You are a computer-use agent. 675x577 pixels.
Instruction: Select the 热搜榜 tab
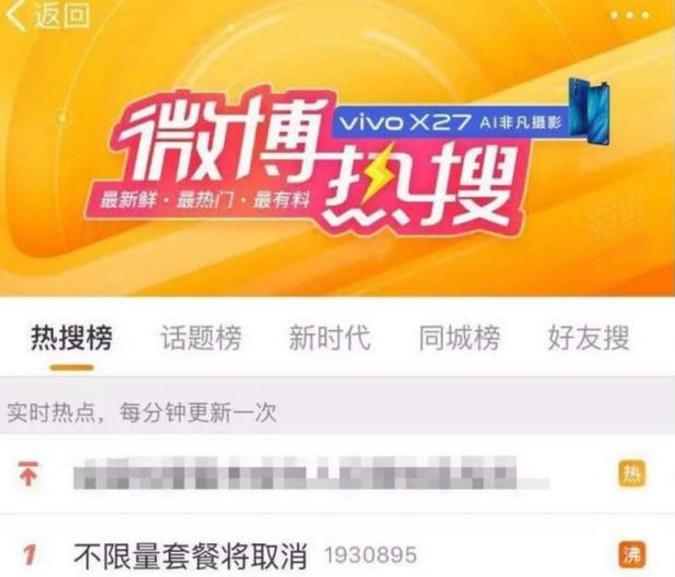pyautogui.click(x=72, y=338)
